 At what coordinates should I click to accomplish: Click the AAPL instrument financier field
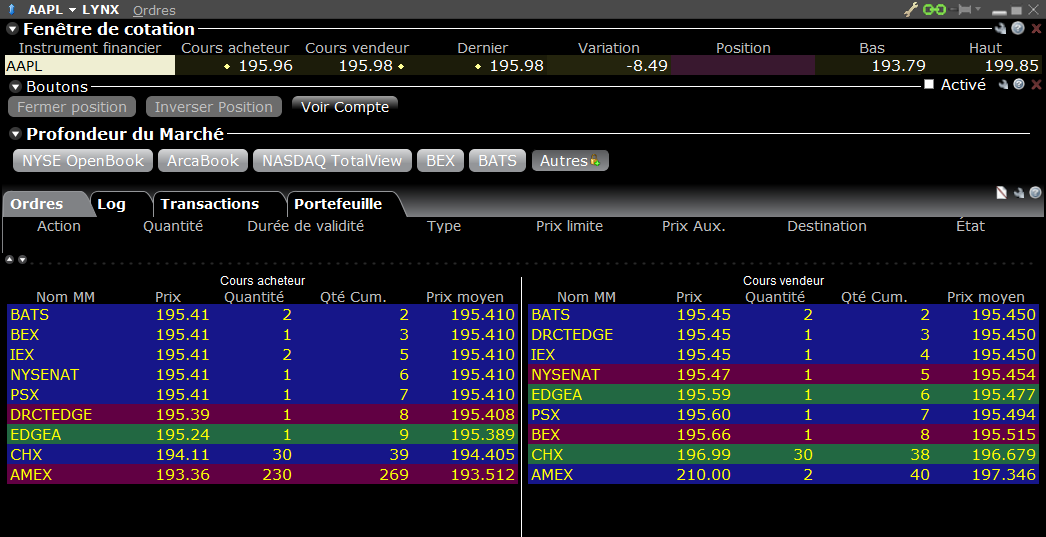pos(89,66)
